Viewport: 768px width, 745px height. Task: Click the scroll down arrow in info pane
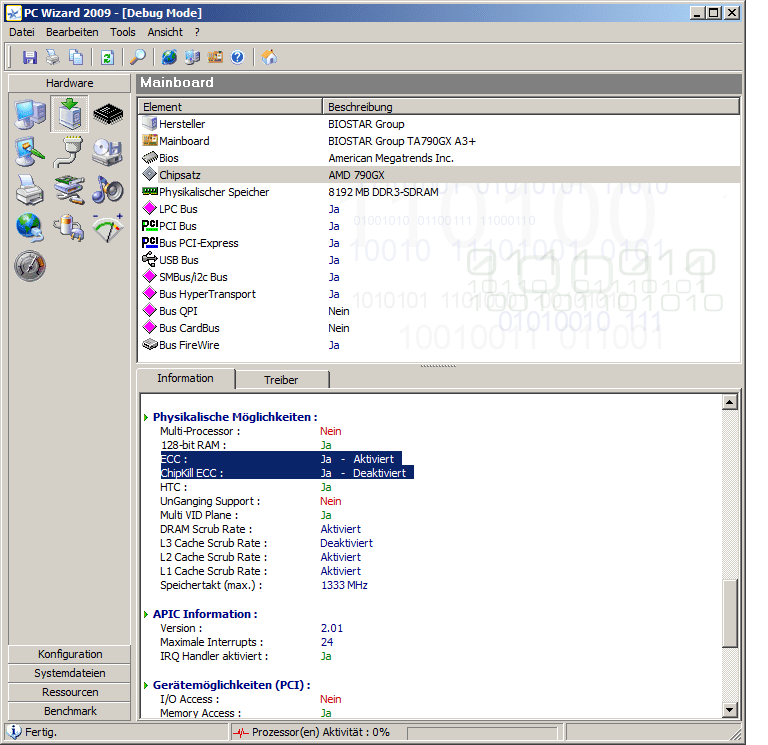coord(729,709)
